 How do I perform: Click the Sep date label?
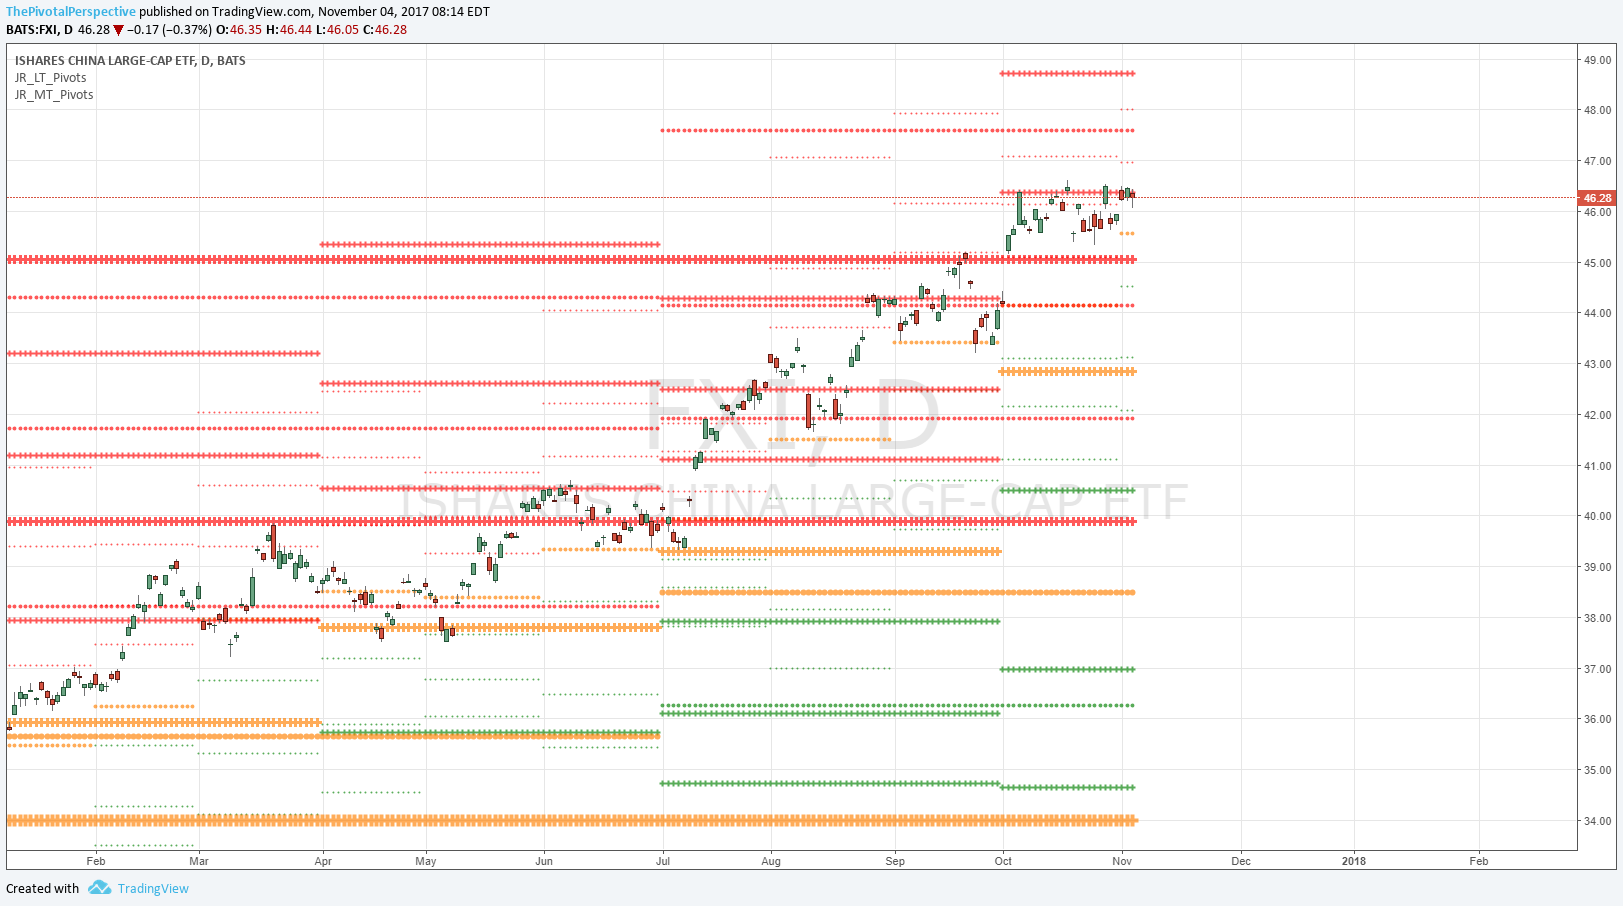[895, 861]
